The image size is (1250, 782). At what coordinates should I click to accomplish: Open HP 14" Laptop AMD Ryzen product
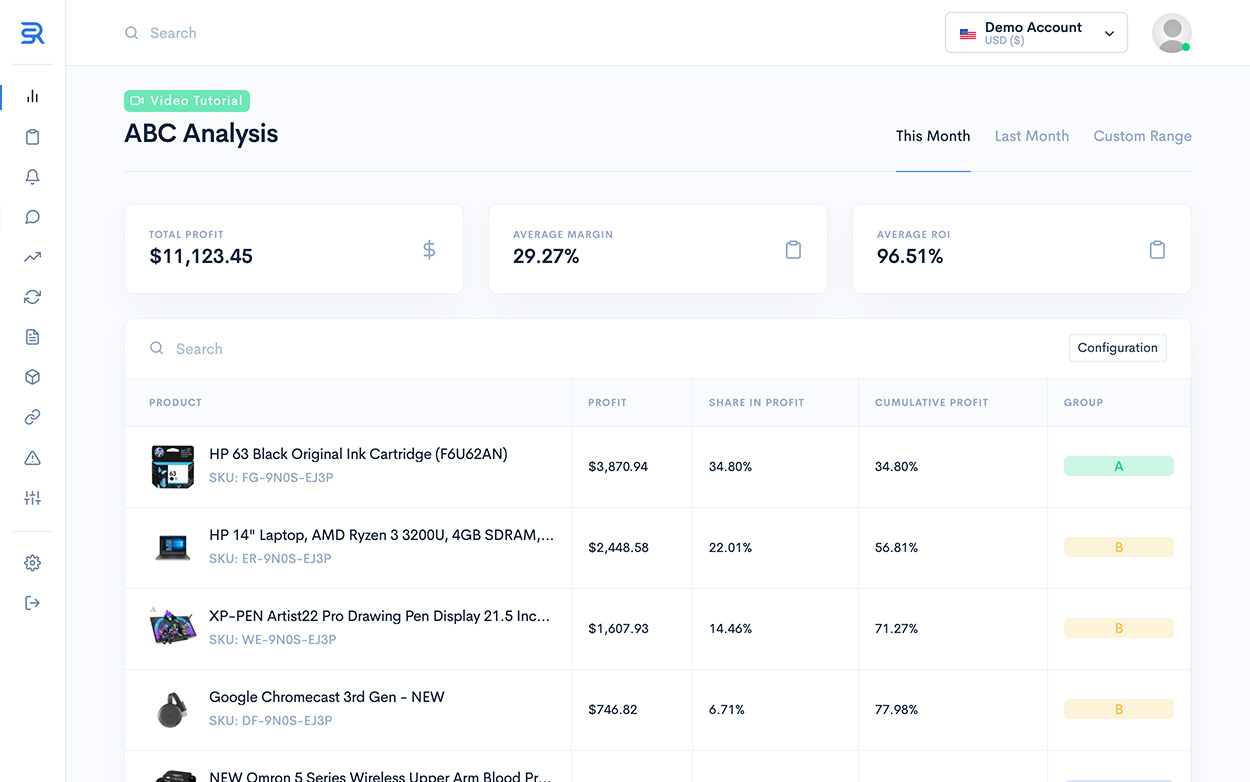pos(381,535)
